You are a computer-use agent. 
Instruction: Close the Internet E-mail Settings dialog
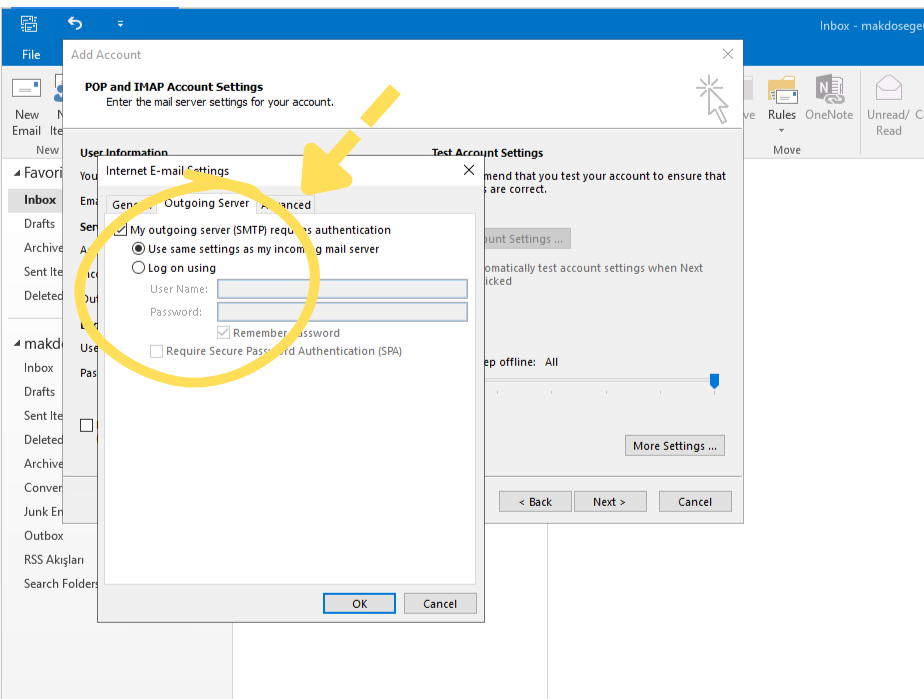(468, 170)
